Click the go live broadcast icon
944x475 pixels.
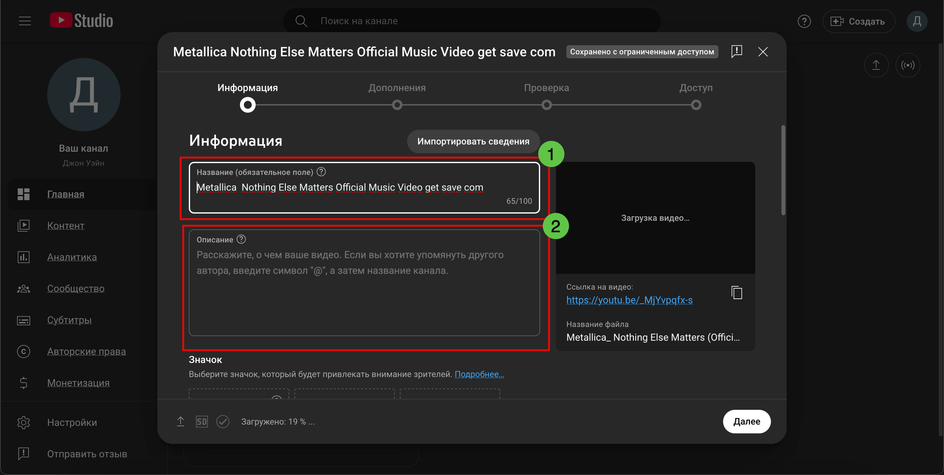(x=908, y=64)
